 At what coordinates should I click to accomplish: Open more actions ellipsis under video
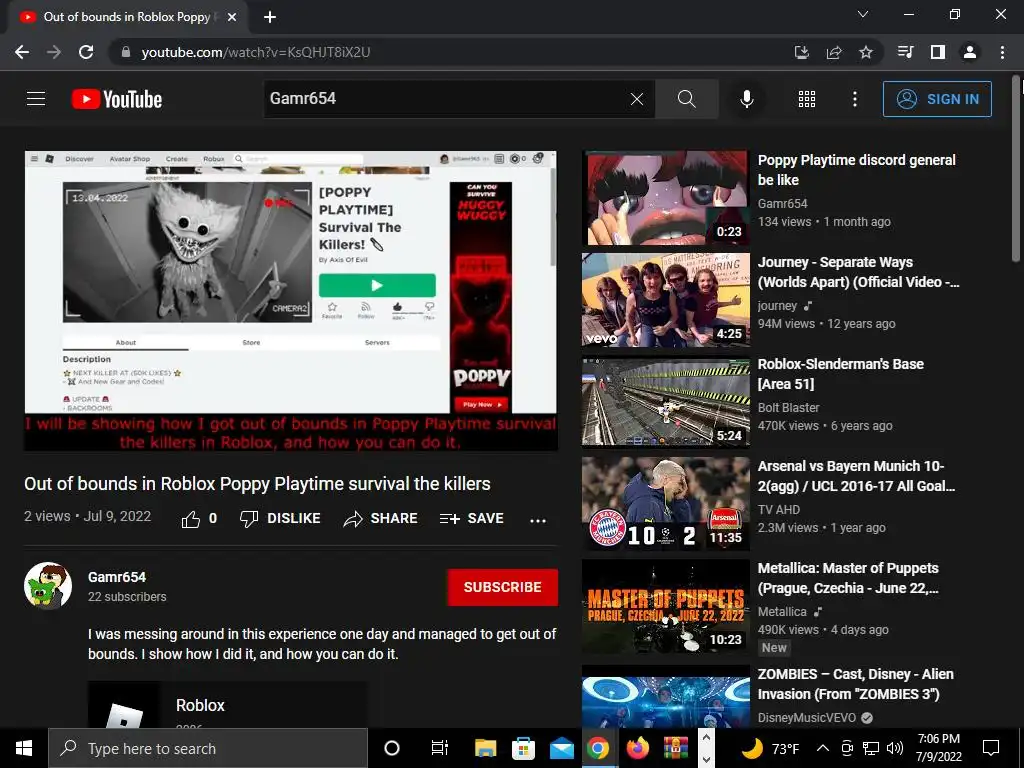pos(537,520)
